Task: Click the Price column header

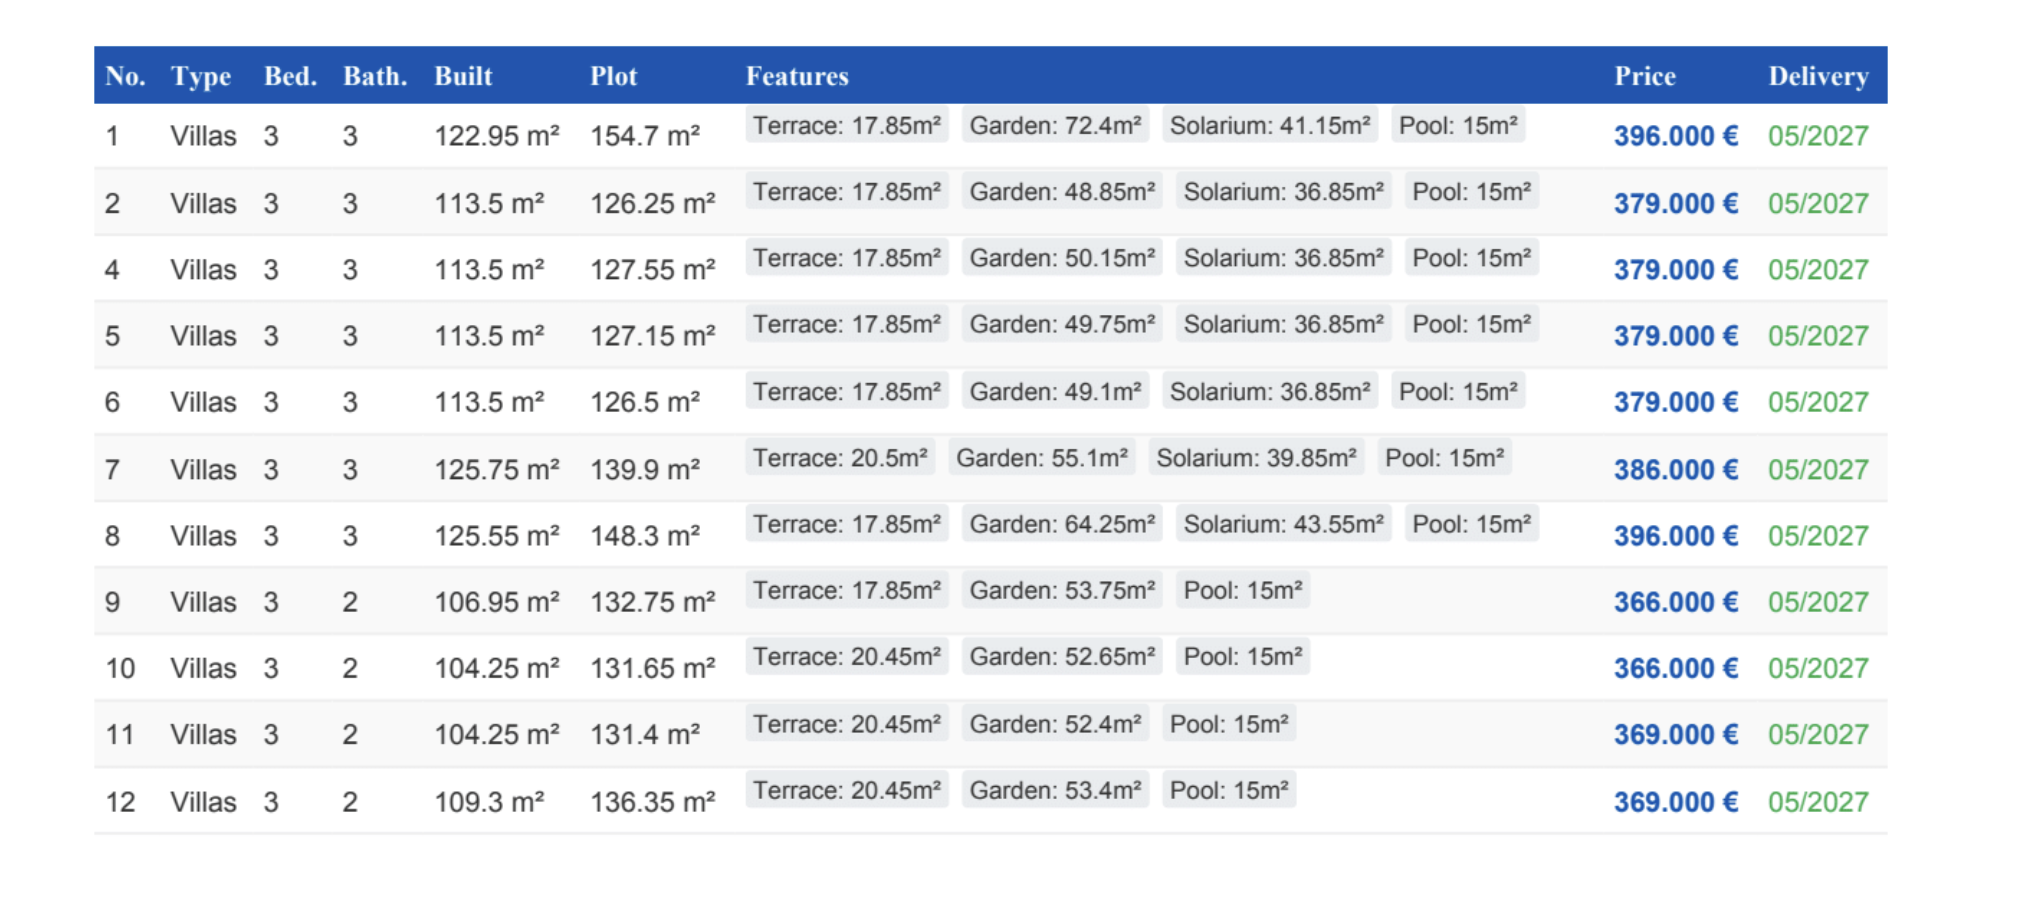Action: [1644, 76]
